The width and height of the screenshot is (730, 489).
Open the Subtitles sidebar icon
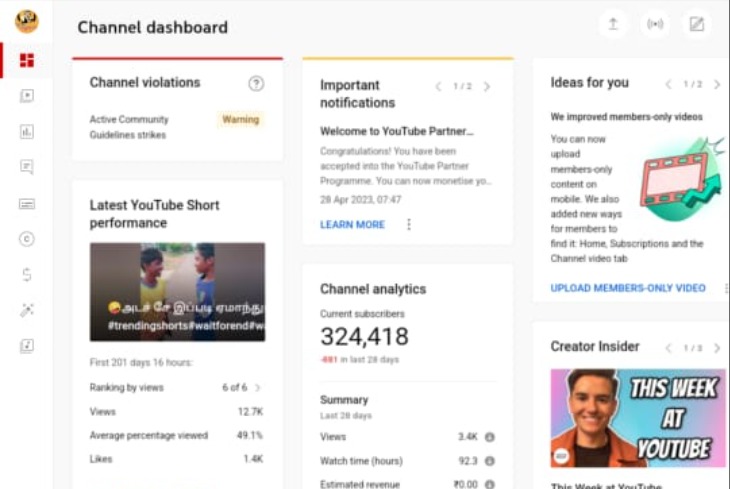(x=27, y=204)
